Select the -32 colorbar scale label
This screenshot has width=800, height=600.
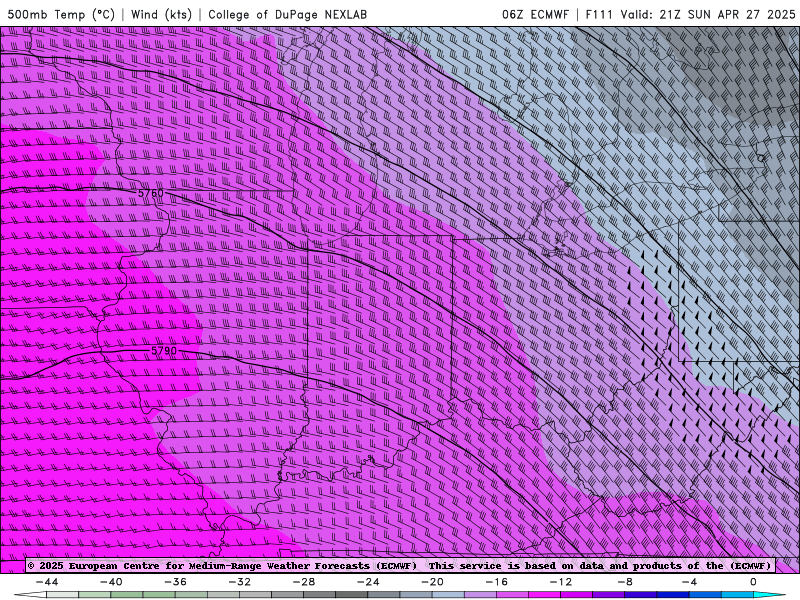(240, 582)
